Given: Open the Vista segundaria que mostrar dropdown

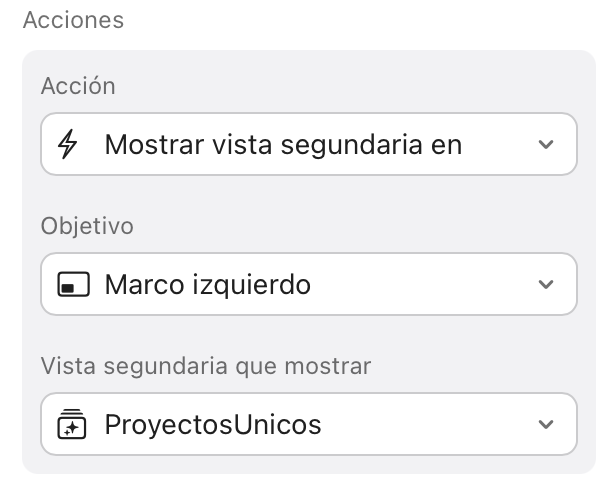Looking at the screenshot, I should click(x=309, y=425).
